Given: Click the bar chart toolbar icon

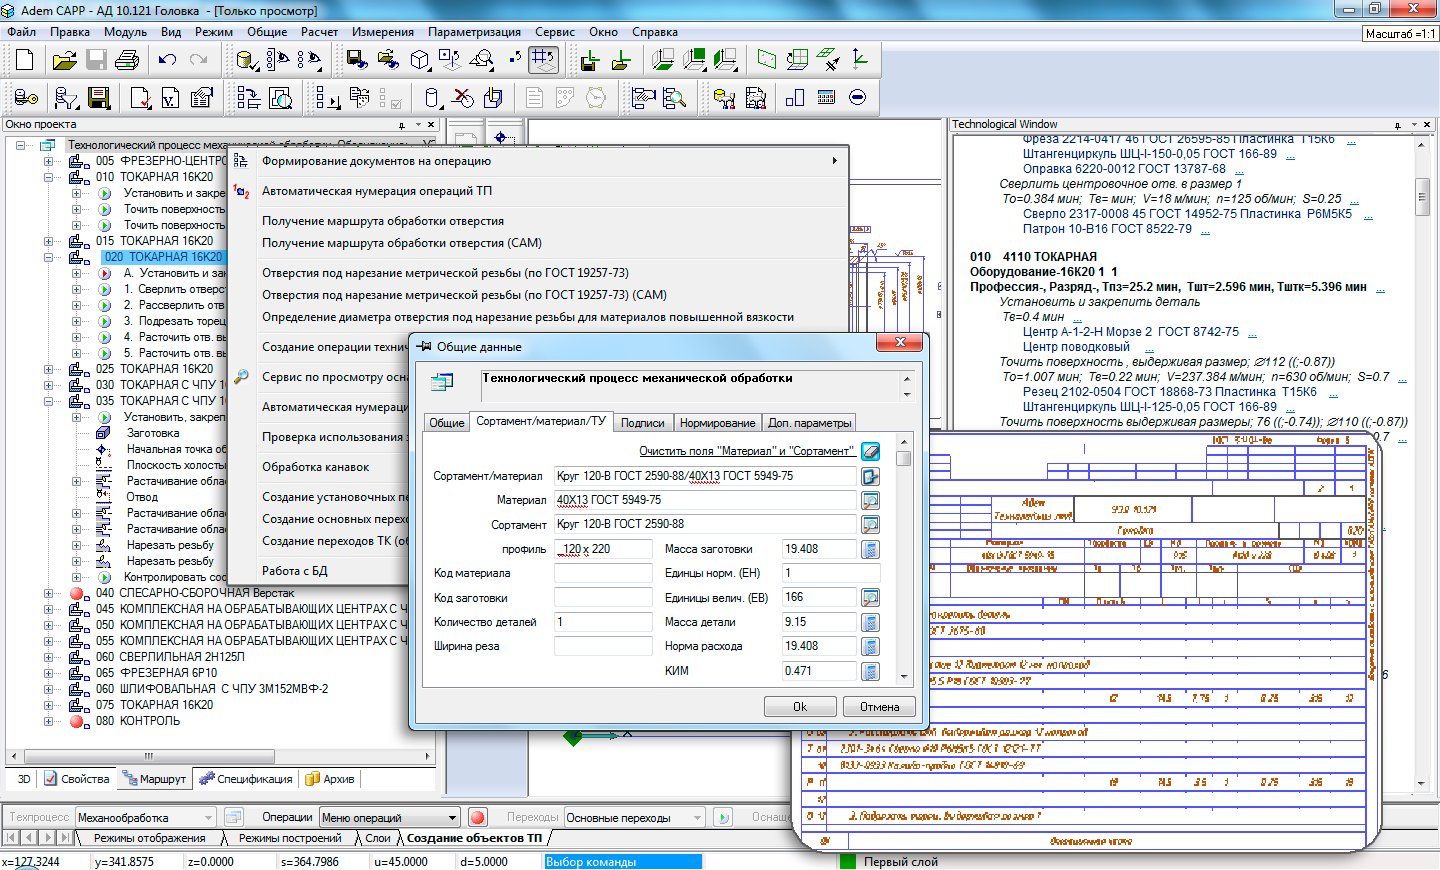Looking at the screenshot, I should click(x=795, y=98).
